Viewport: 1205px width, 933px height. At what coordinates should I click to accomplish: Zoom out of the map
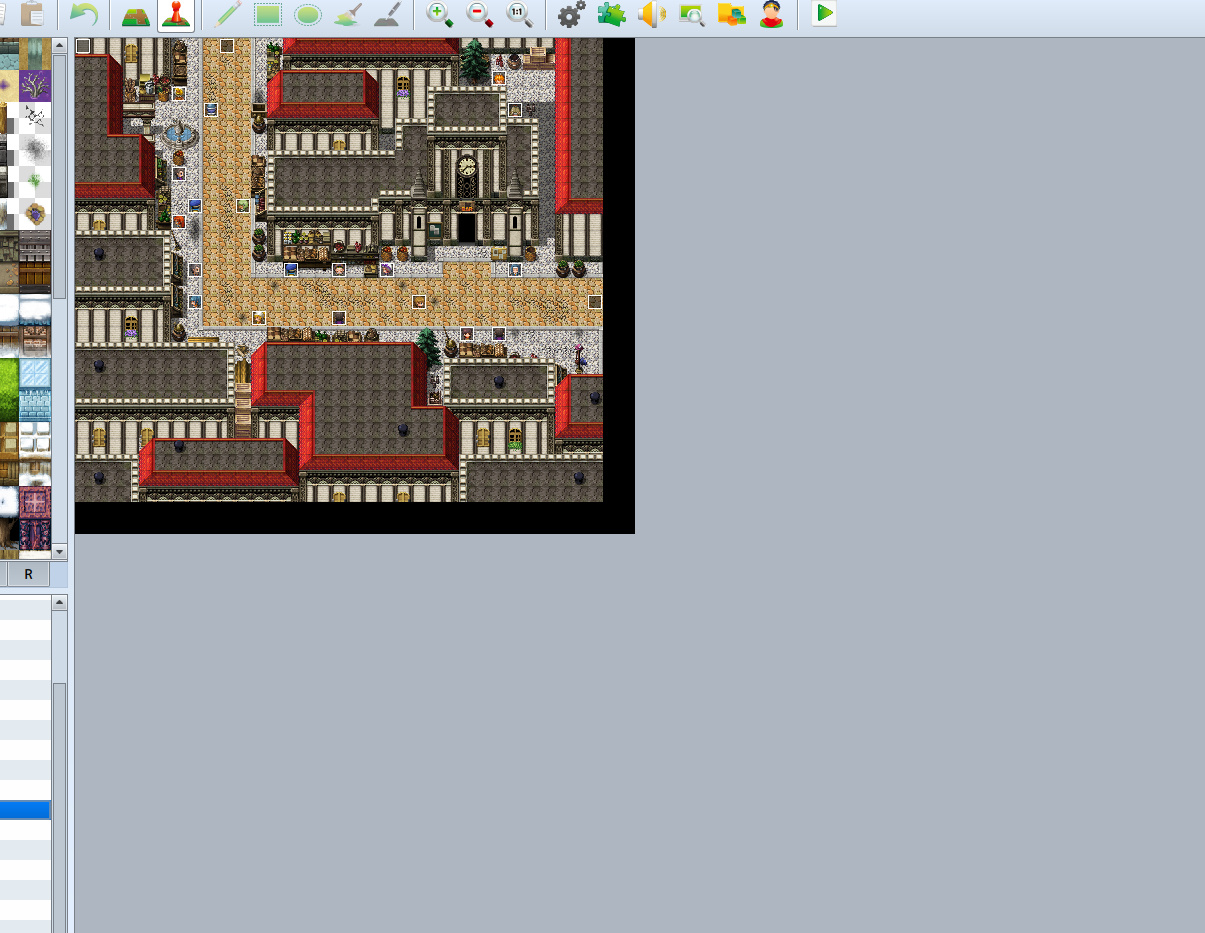(480, 14)
